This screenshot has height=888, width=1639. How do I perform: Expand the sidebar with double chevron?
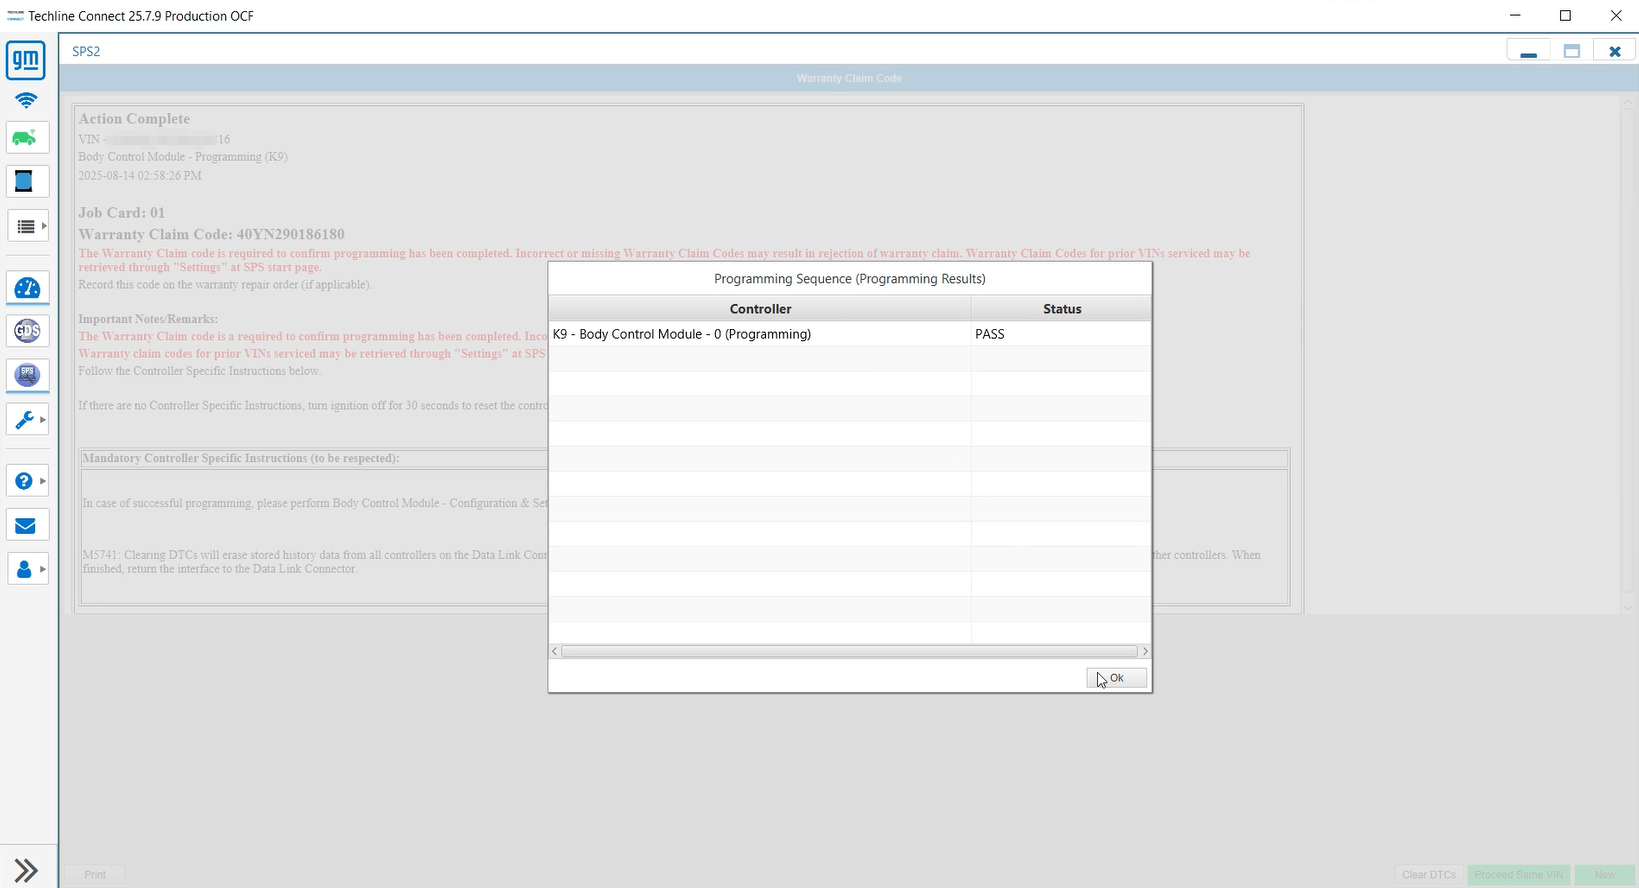(26, 870)
